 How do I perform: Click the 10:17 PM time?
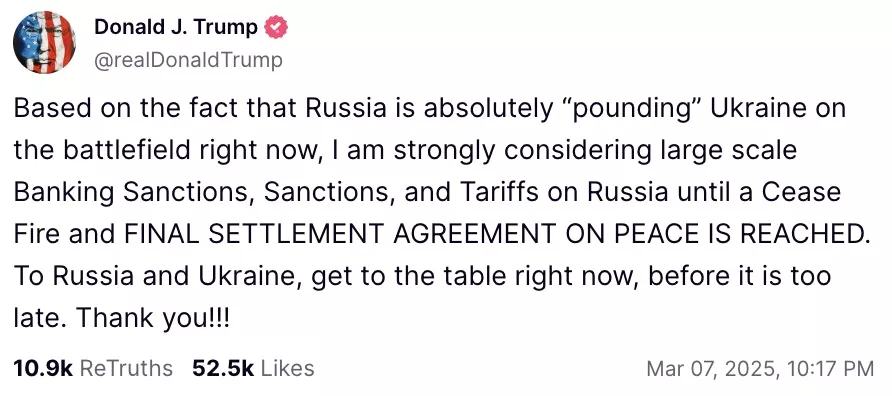(832, 369)
